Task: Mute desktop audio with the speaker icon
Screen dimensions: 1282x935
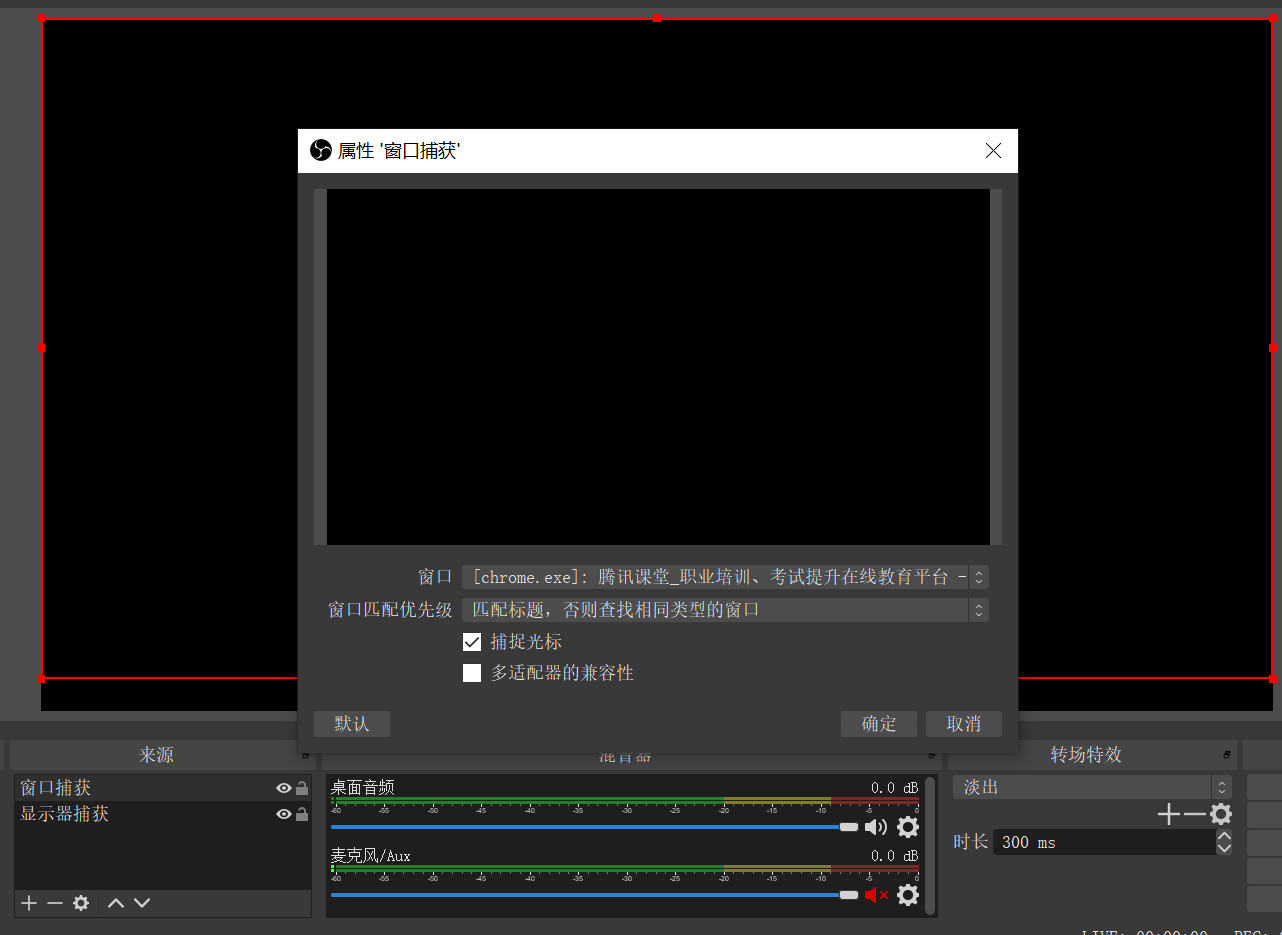Action: pyautogui.click(x=876, y=827)
